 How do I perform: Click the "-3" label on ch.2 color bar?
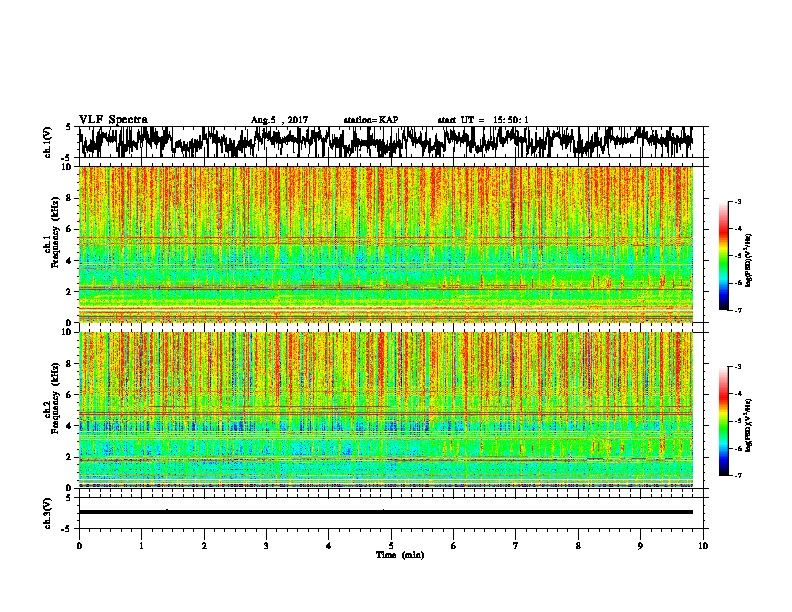tap(738, 367)
